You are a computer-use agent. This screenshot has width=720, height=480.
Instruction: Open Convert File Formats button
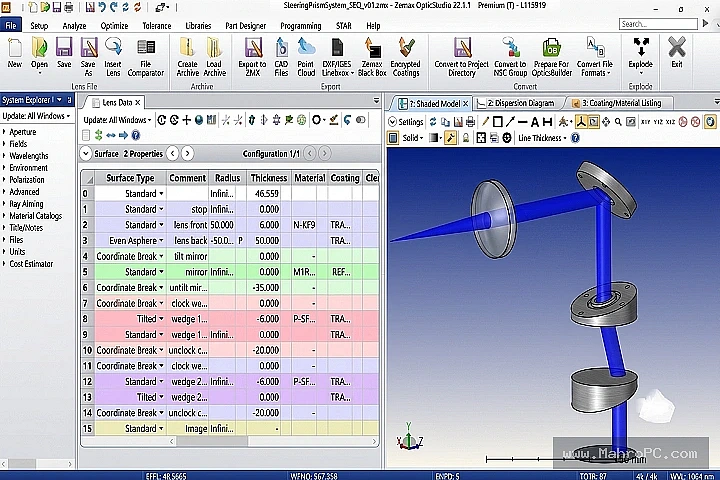click(x=595, y=57)
